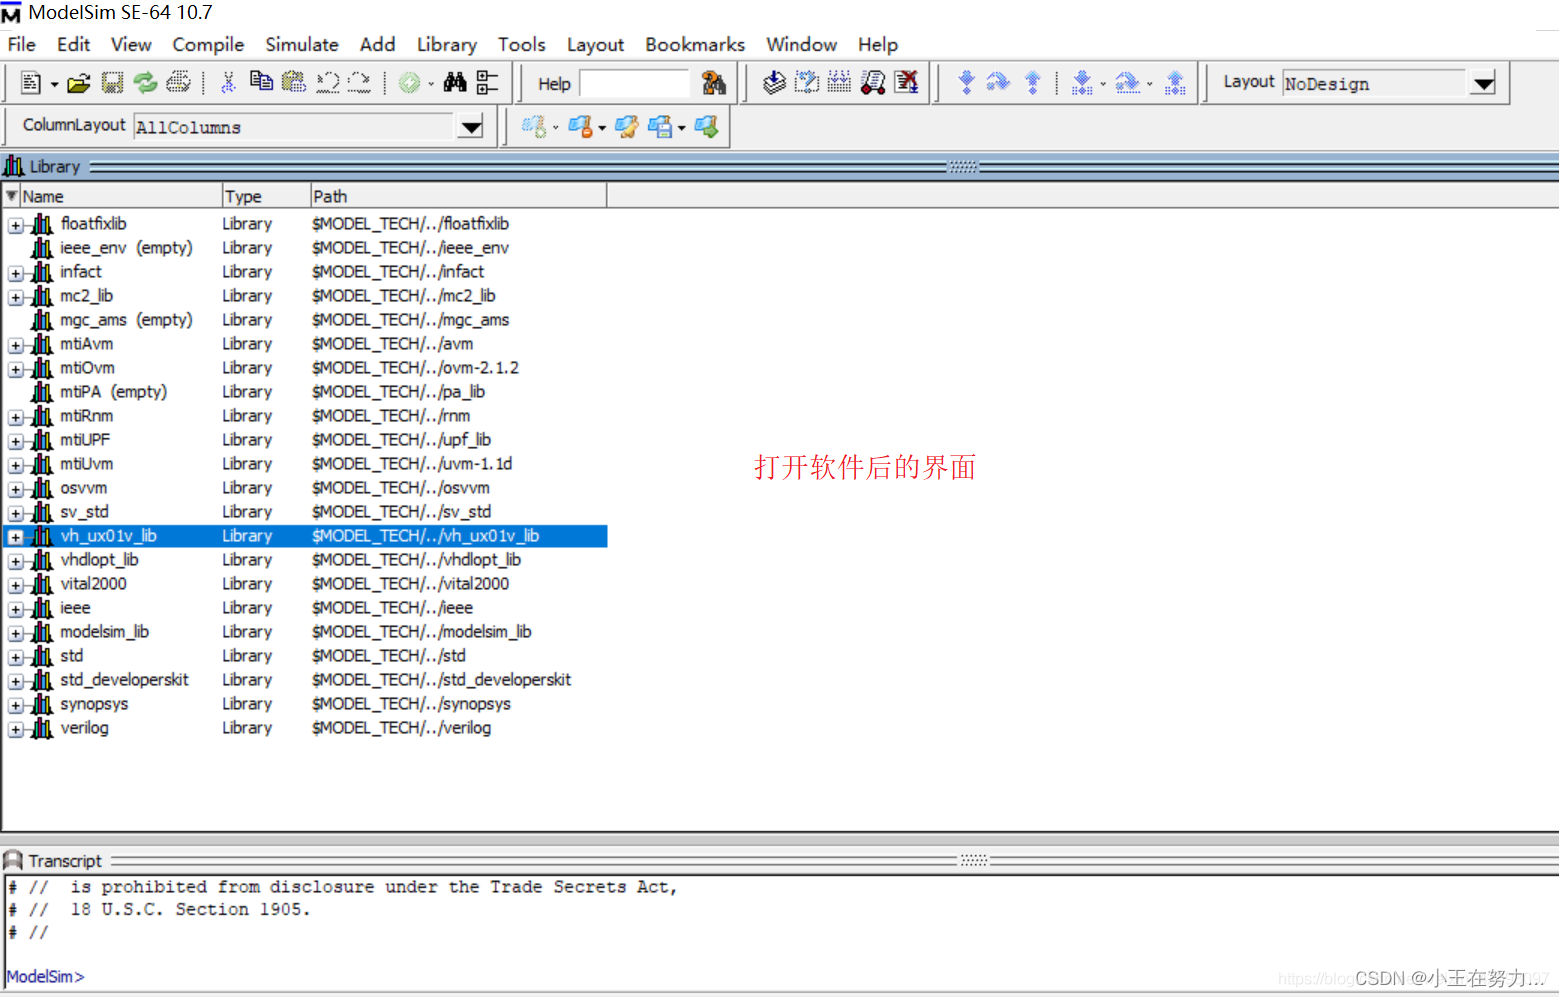Select the mgc_ams (empty) library row

(x=305, y=320)
